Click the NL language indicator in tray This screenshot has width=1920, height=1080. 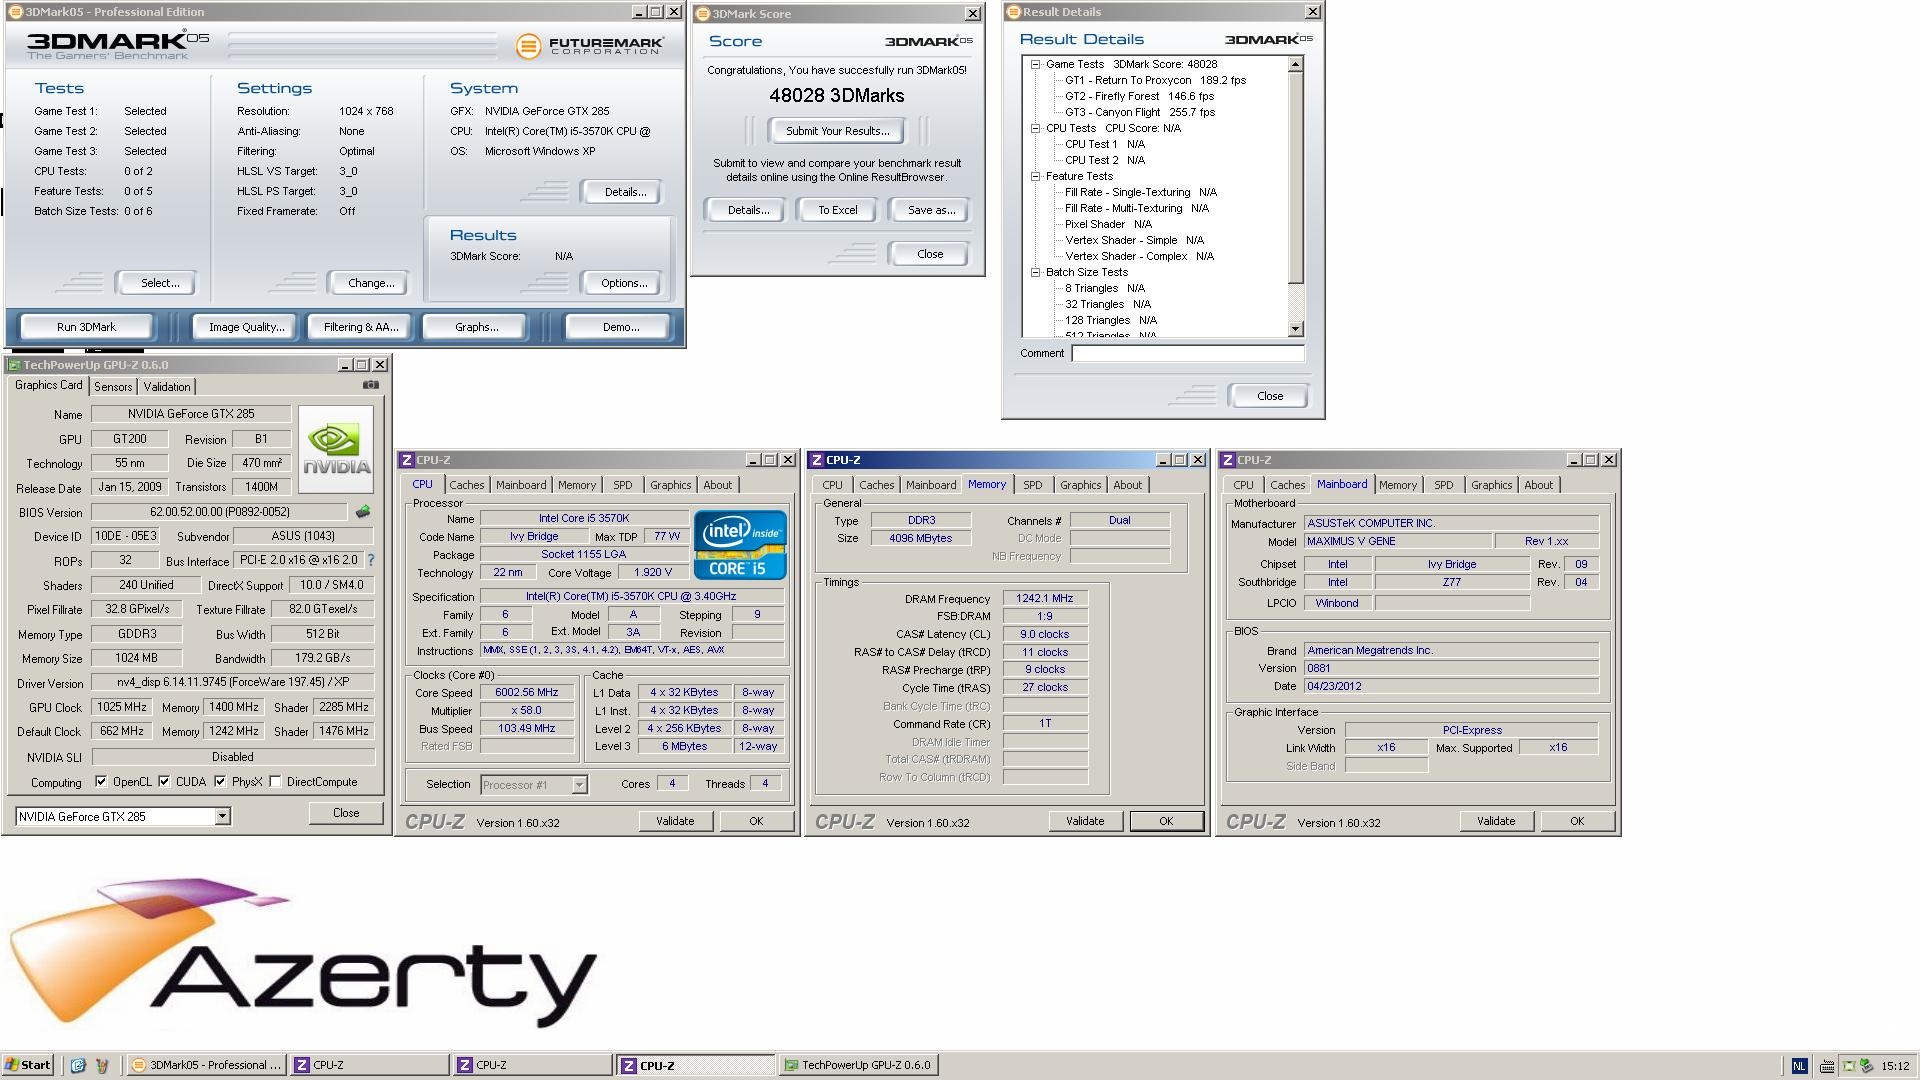(1799, 1066)
